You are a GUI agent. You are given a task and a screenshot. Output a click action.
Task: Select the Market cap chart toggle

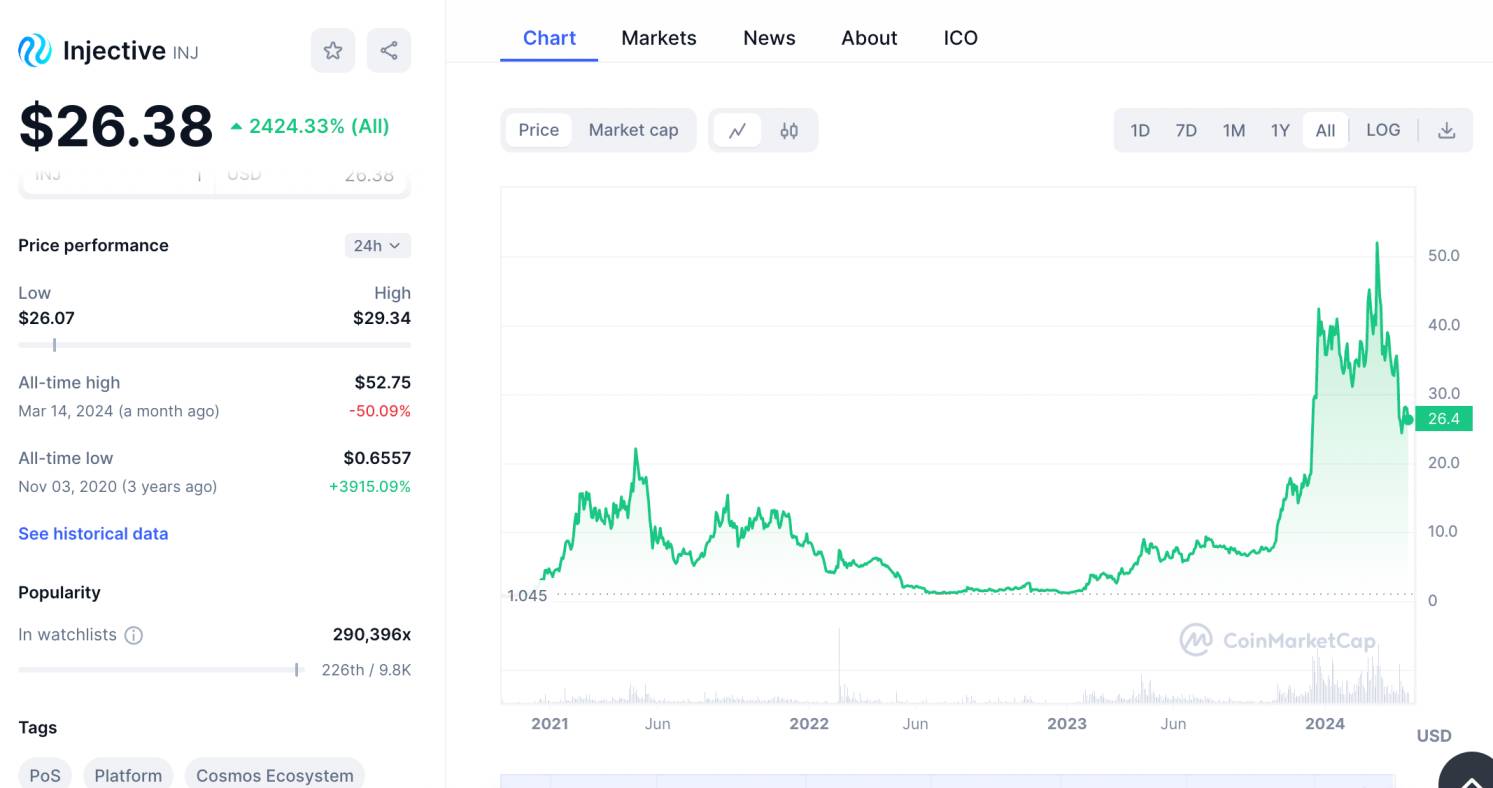pos(633,130)
